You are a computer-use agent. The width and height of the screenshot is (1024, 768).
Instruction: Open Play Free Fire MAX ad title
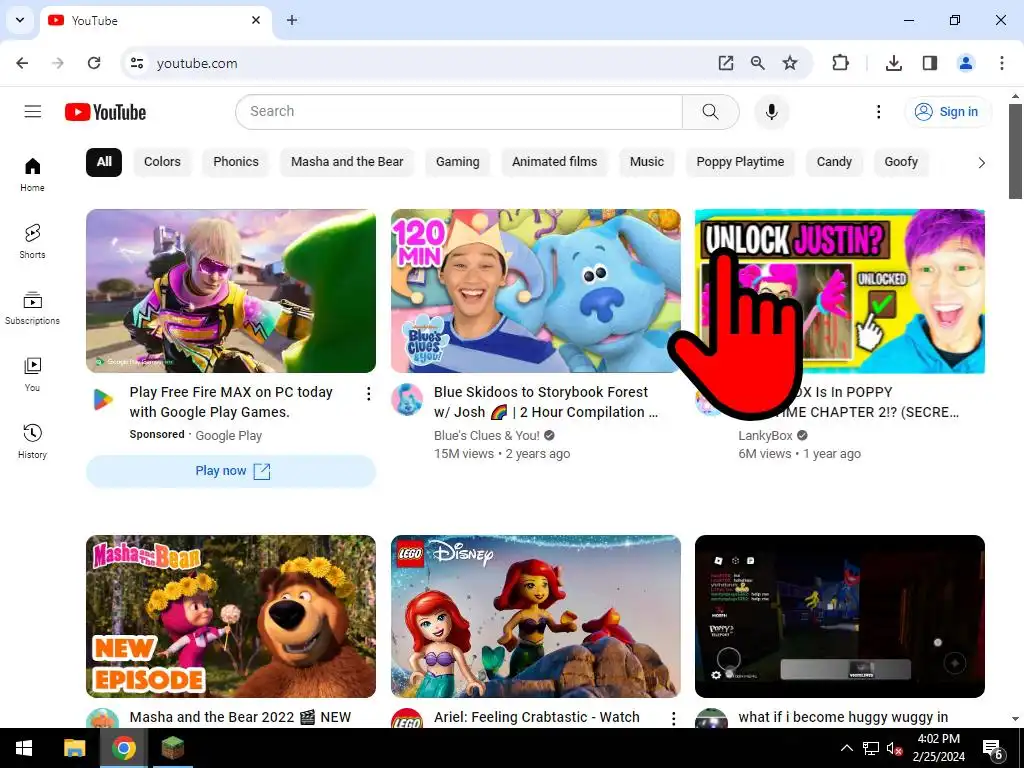click(x=231, y=402)
